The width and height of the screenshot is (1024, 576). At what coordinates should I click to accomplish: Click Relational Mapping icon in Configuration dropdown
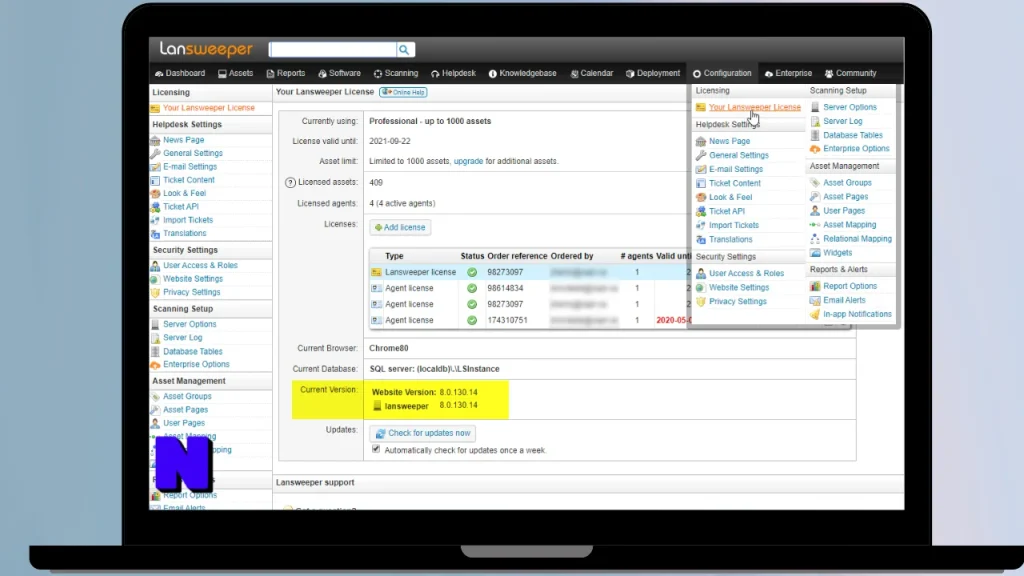click(815, 239)
